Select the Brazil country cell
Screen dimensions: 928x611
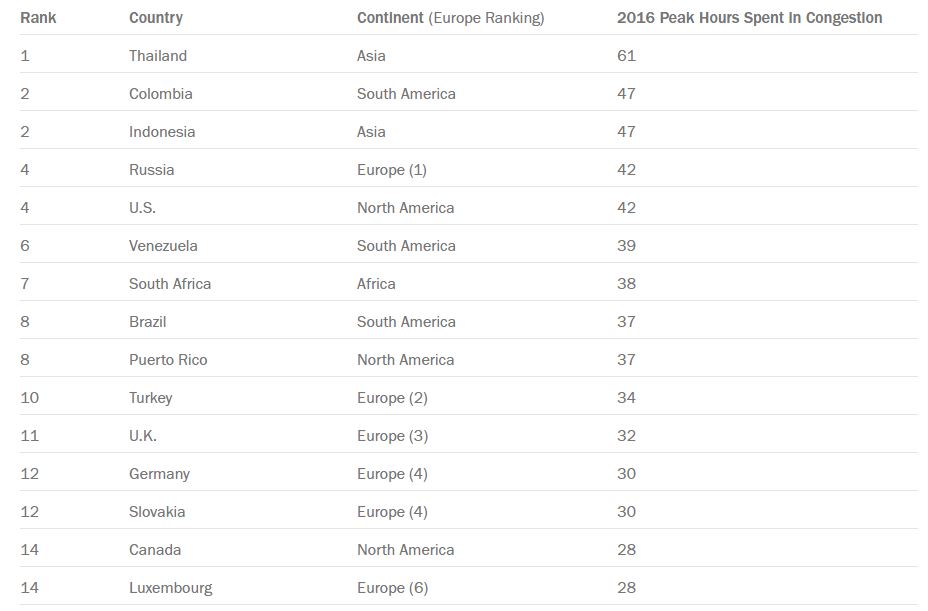(147, 321)
